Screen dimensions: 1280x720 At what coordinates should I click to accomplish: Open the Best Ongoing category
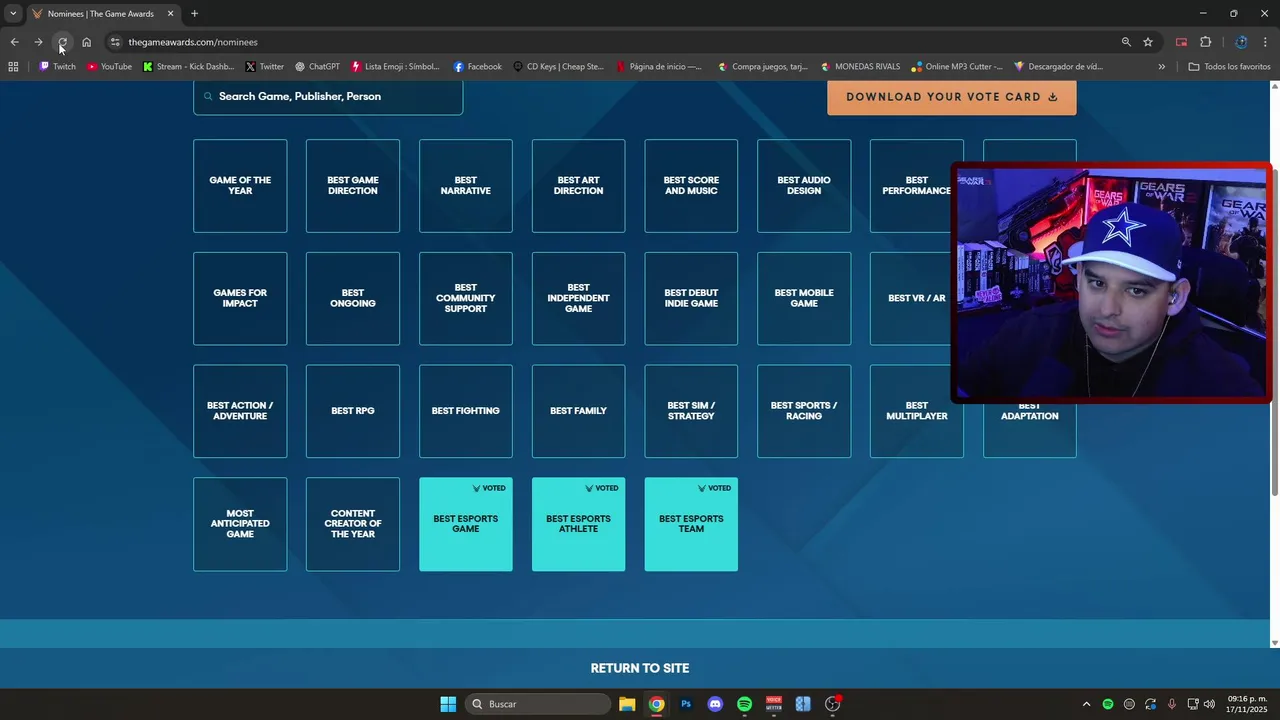[353, 299]
